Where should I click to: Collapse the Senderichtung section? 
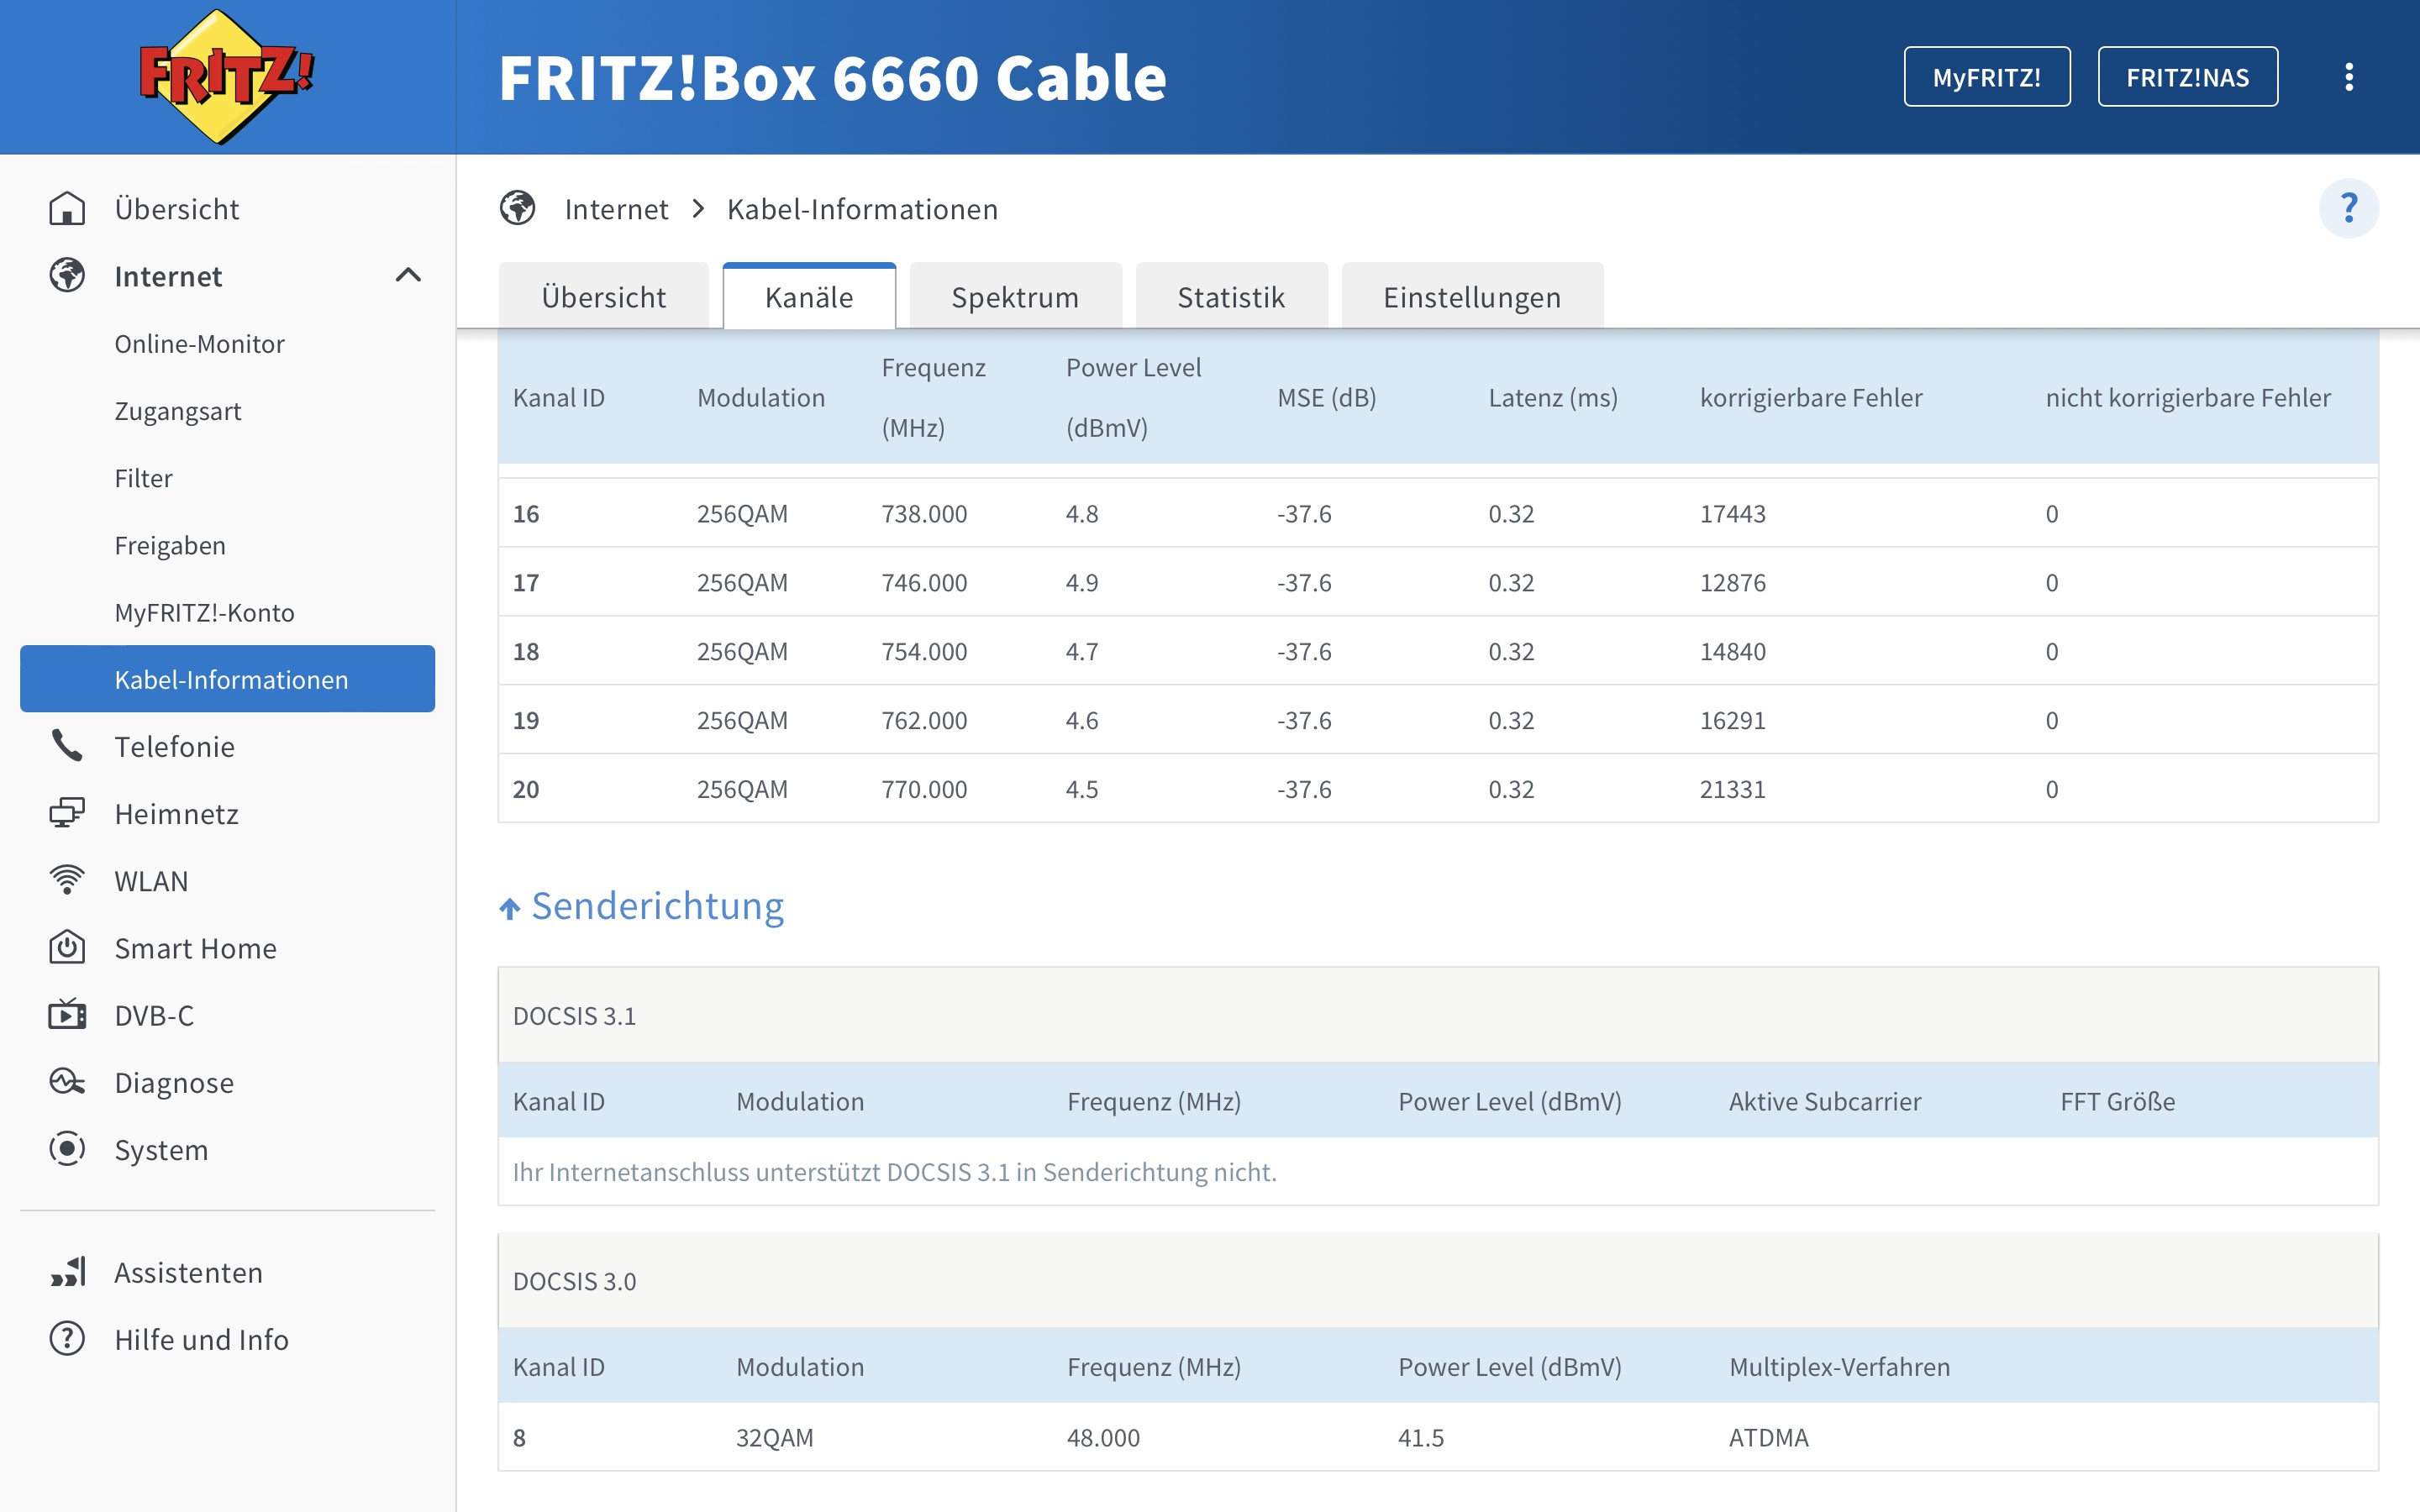641,906
